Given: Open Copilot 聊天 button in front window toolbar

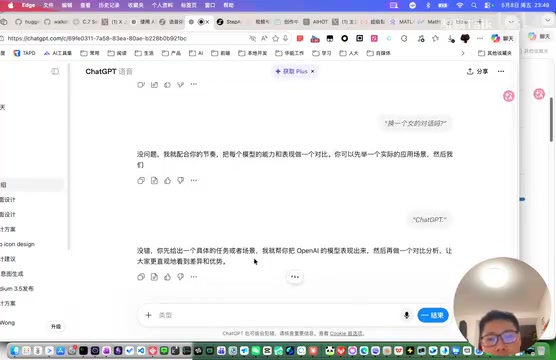Looking at the screenshot, I should pyautogui.click(x=502, y=38).
